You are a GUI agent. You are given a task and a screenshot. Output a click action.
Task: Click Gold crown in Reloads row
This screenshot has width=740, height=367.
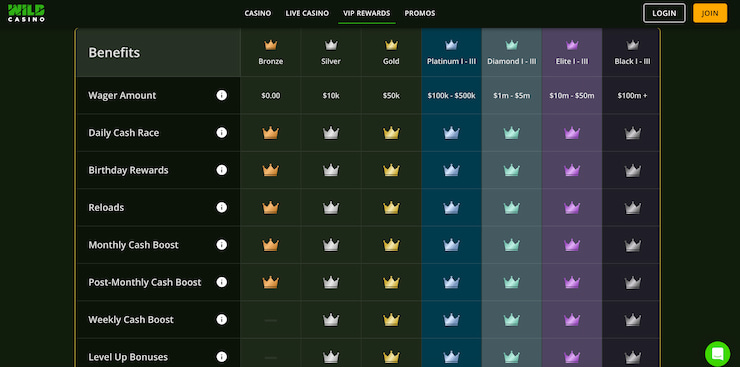pos(391,208)
